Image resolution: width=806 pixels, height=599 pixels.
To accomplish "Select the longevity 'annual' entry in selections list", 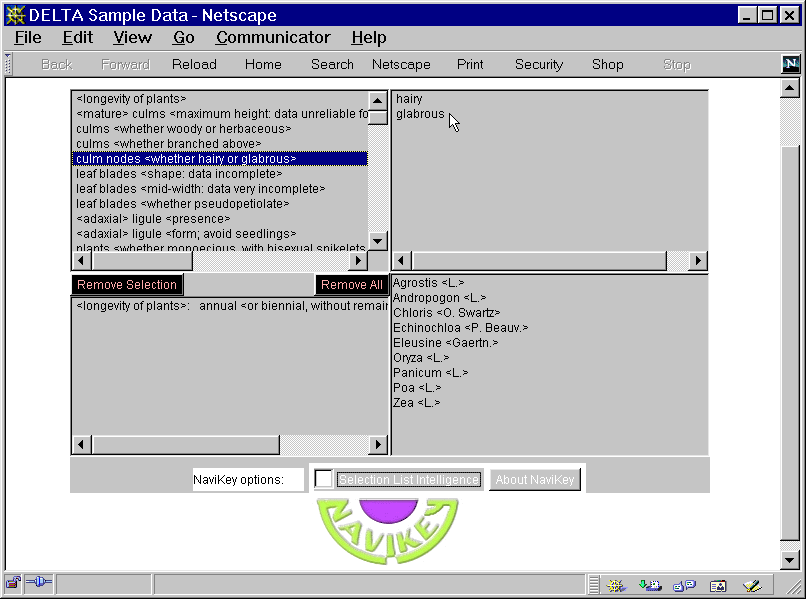I will pos(230,306).
